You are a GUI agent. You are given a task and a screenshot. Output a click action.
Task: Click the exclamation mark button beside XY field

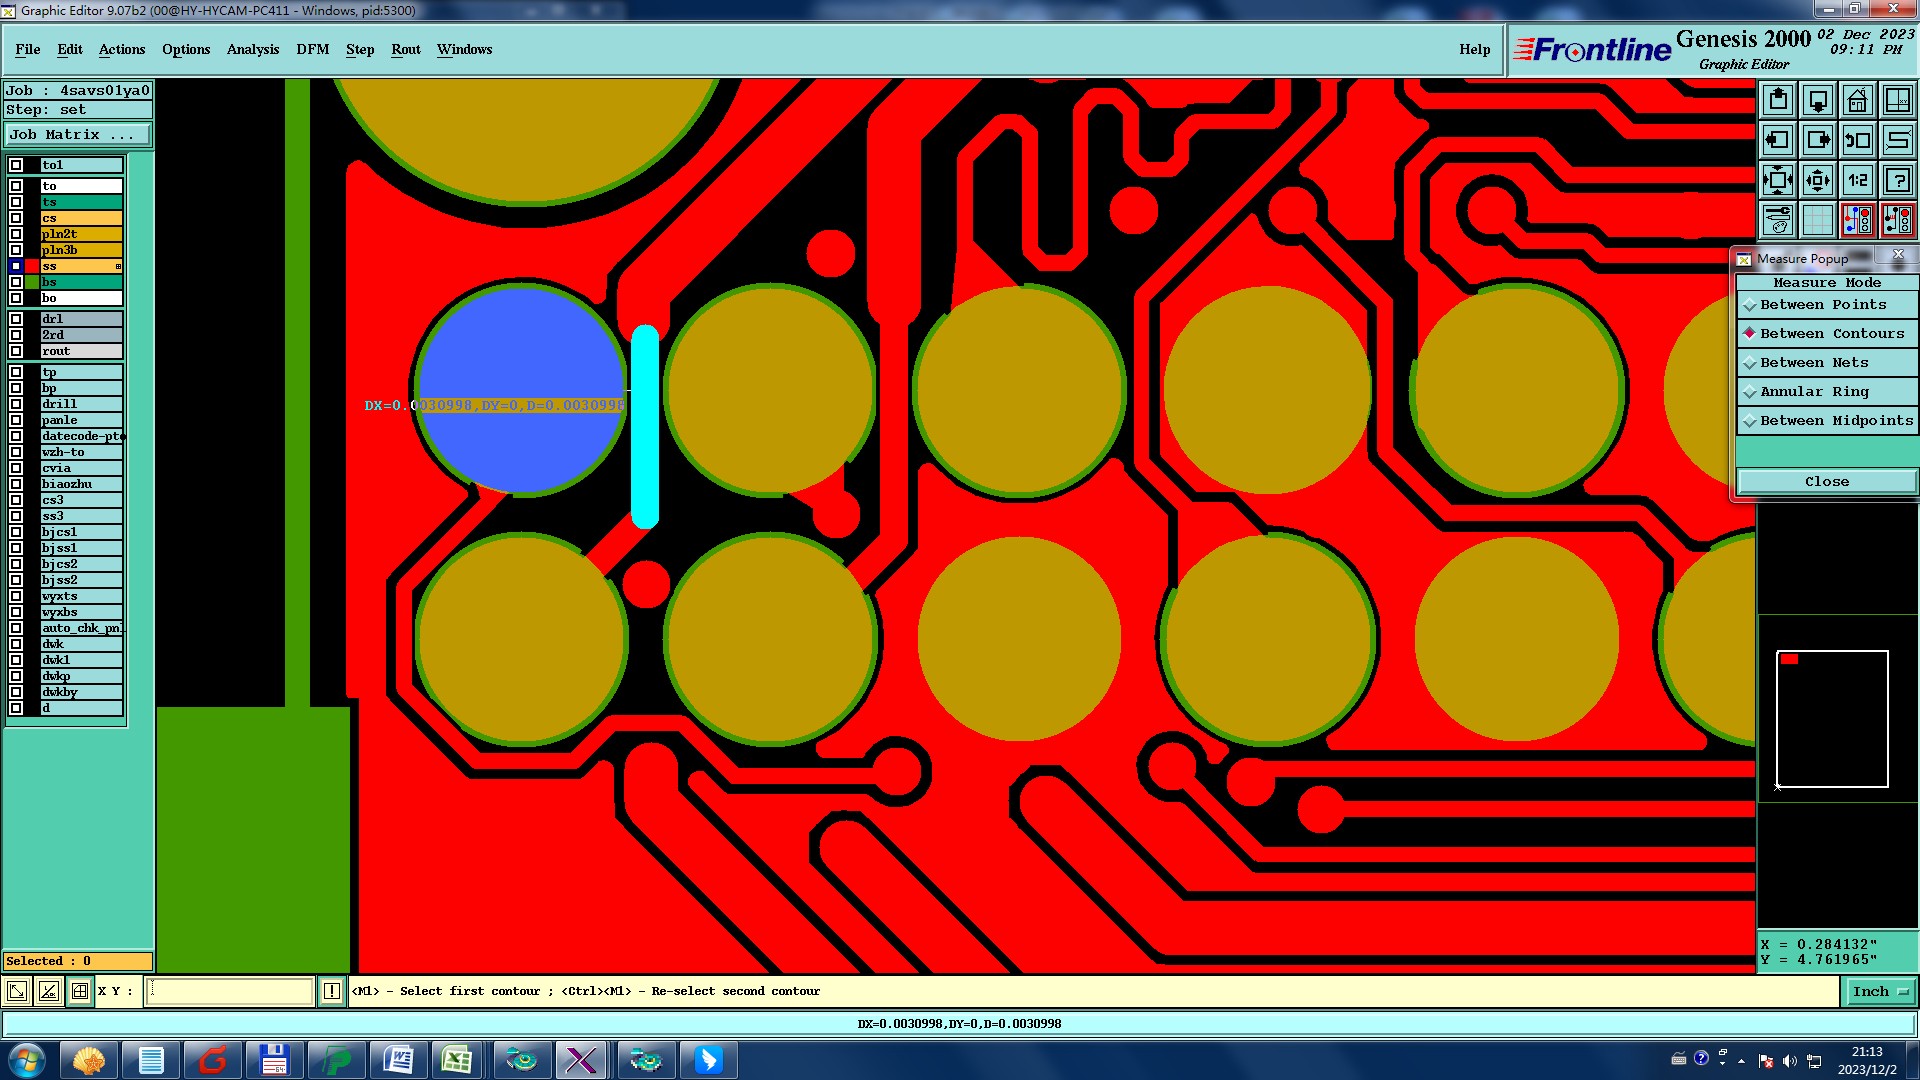(x=331, y=991)
